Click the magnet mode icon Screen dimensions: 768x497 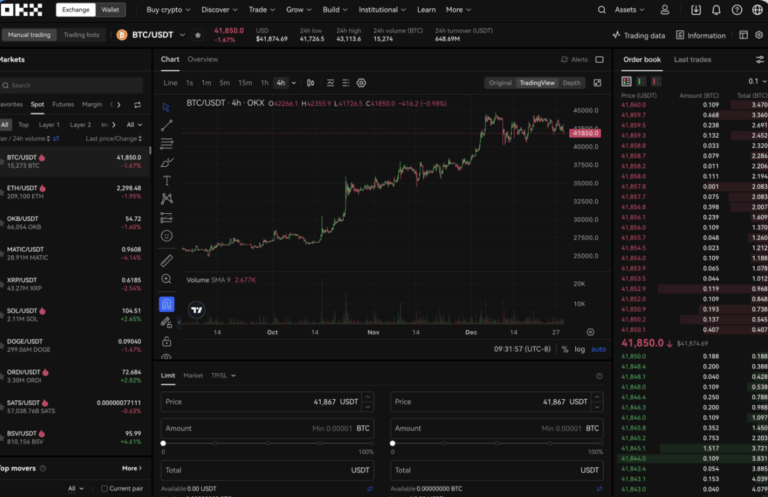coord(166,303)
